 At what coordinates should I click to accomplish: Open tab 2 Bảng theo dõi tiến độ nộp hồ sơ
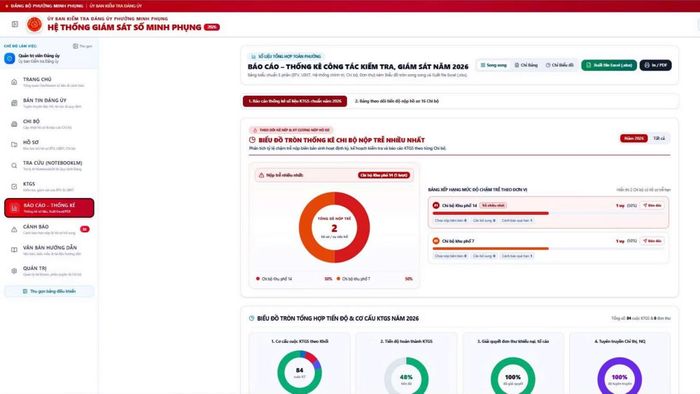click(396, 101)
